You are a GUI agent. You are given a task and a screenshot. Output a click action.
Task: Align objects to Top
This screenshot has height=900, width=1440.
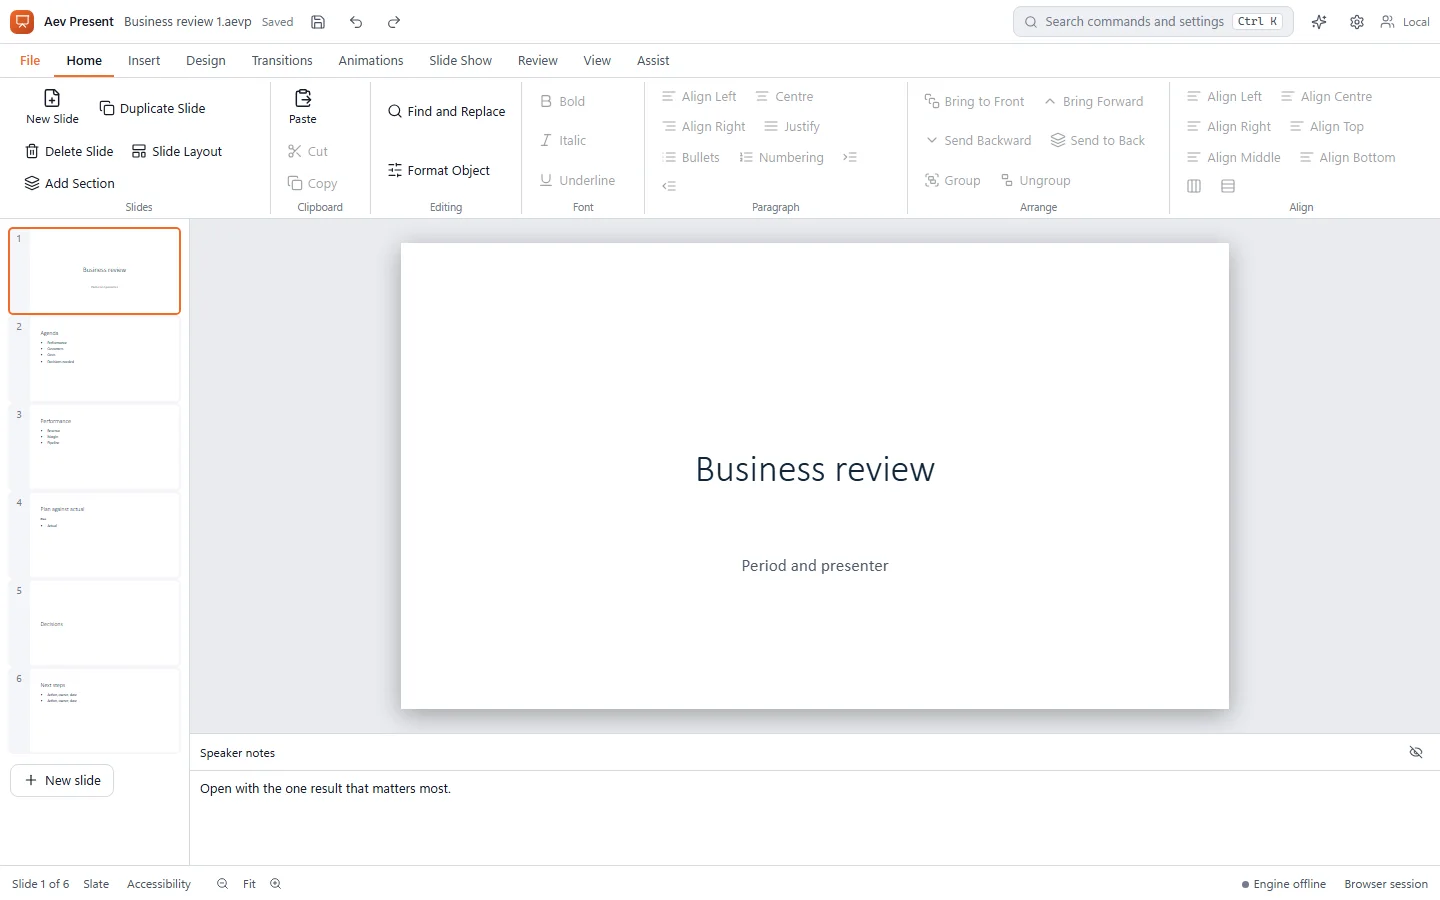click(x=1326, y=126)
